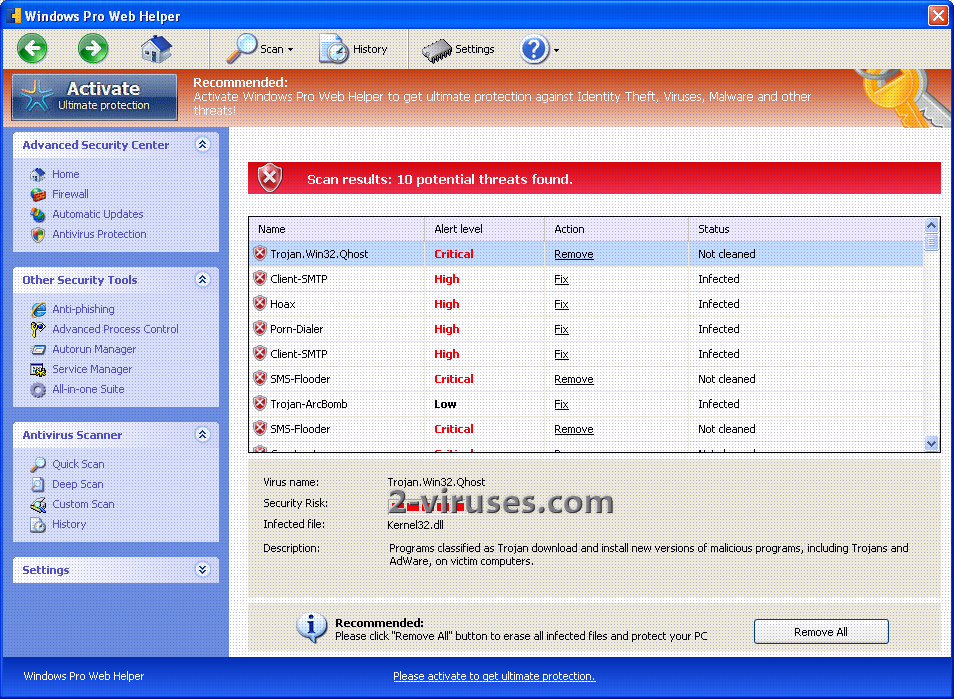Viewport: 954px width, 699px height.
Task: Click Remove link for Trojan.Win32.Qhost
Action: pos(574,254)
